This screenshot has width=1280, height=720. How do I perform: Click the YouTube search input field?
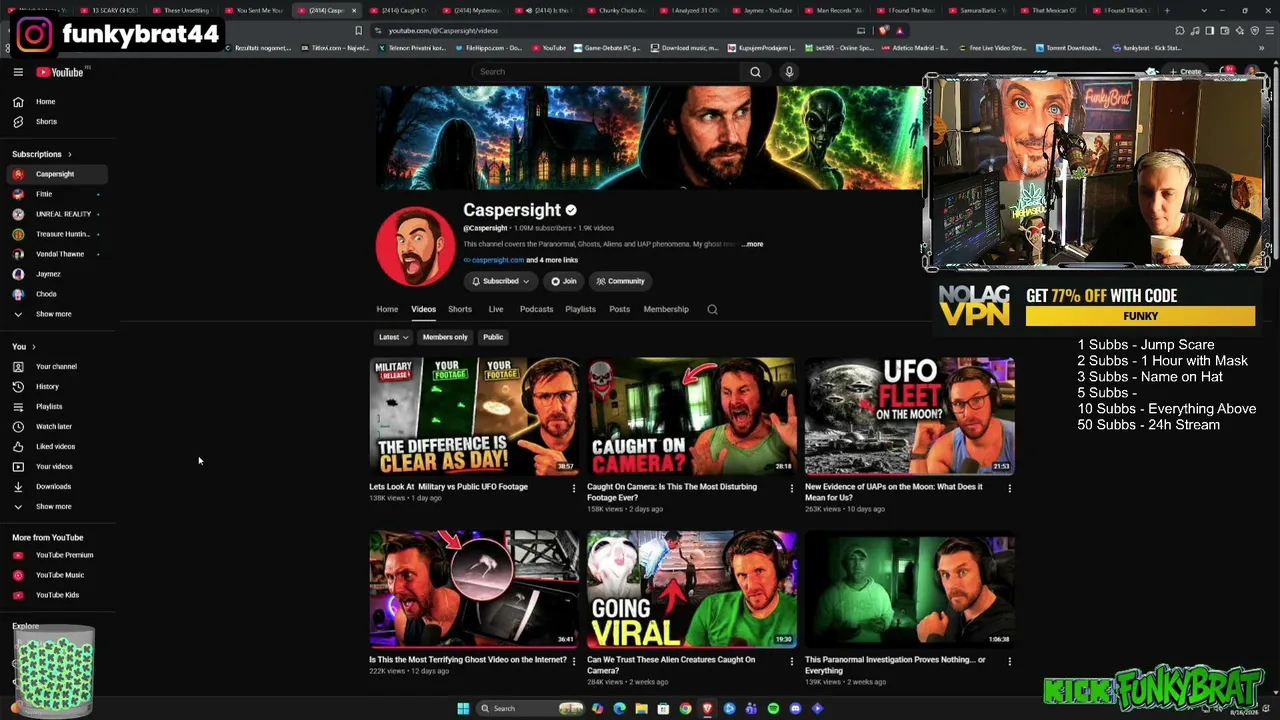click(606, 72)
